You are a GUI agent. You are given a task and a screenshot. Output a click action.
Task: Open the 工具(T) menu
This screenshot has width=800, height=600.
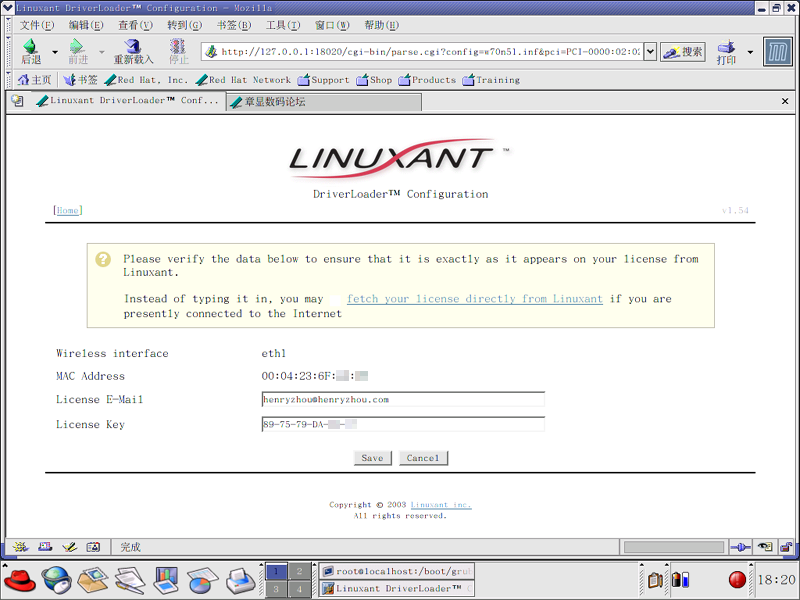coord(283,25)
